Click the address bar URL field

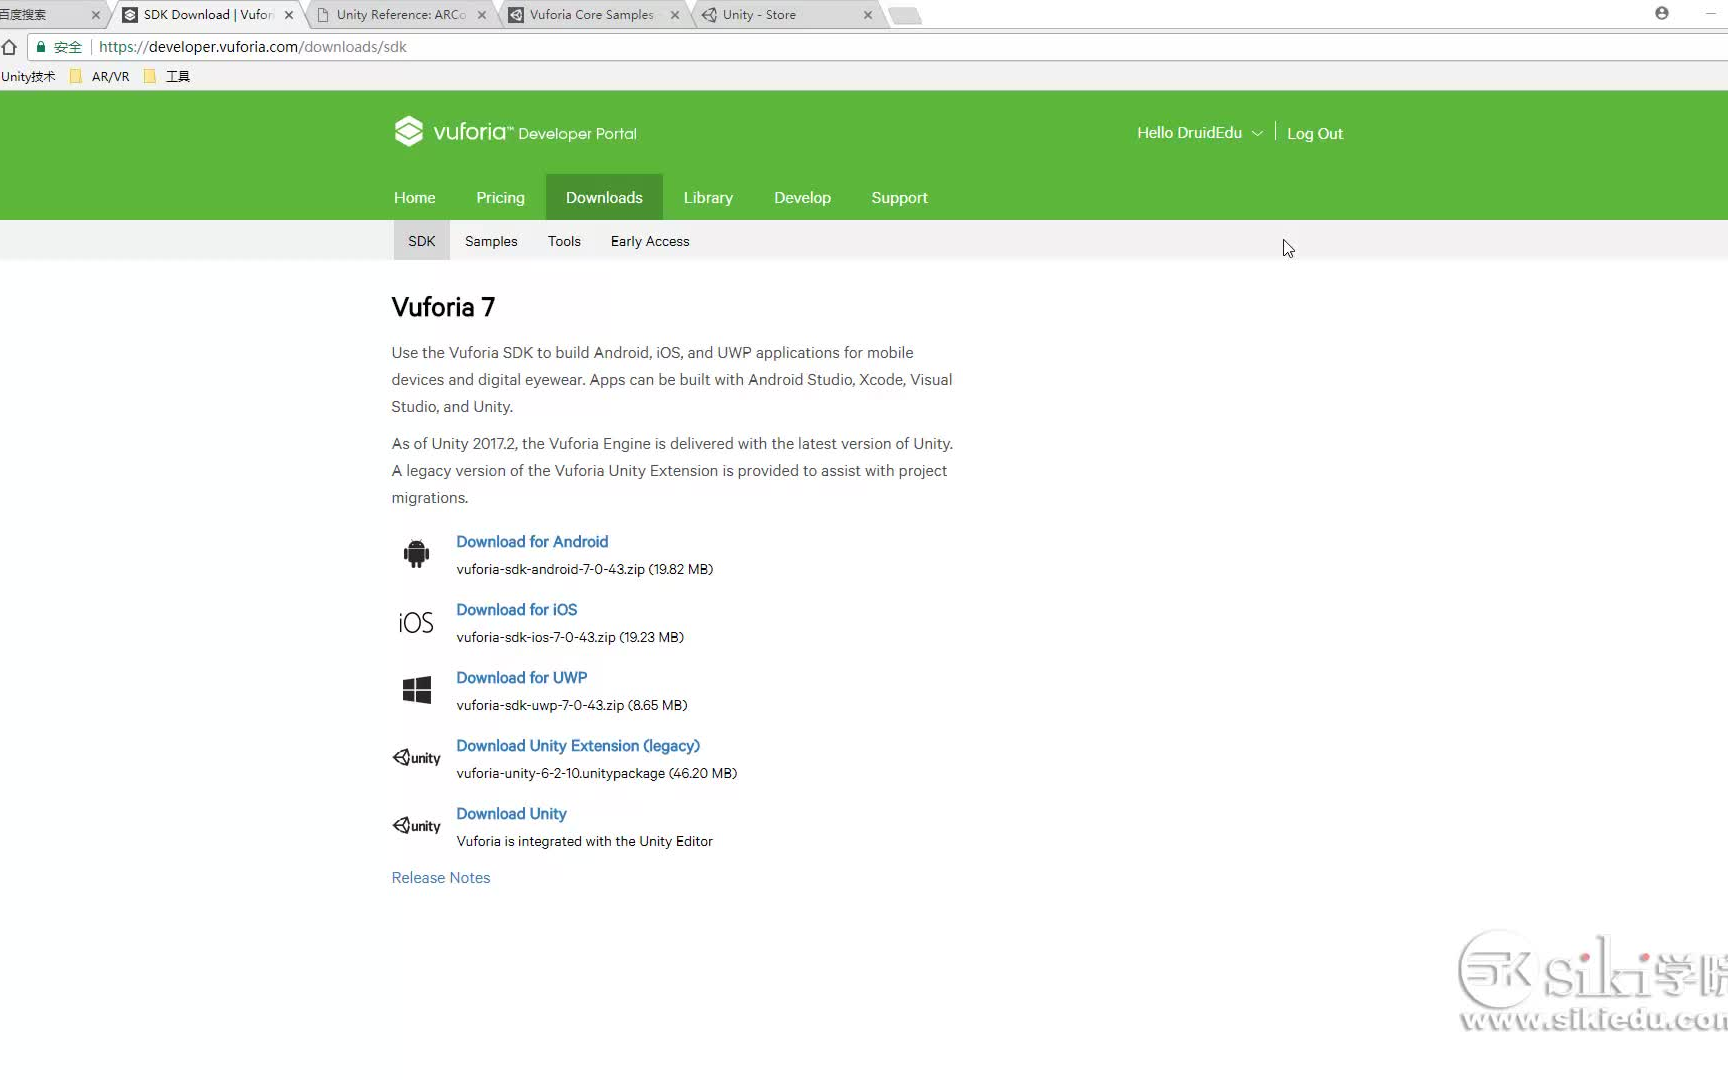tap(880, 47)
